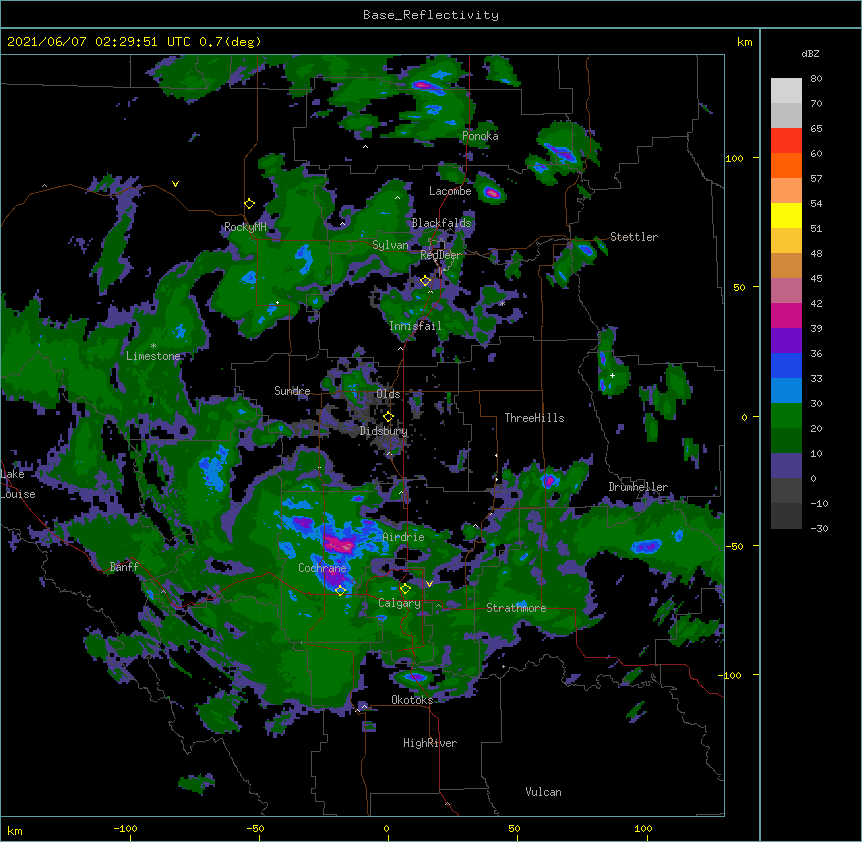The image size is (862, 842).
Task: Click the Limestone label
Action: 153,356
